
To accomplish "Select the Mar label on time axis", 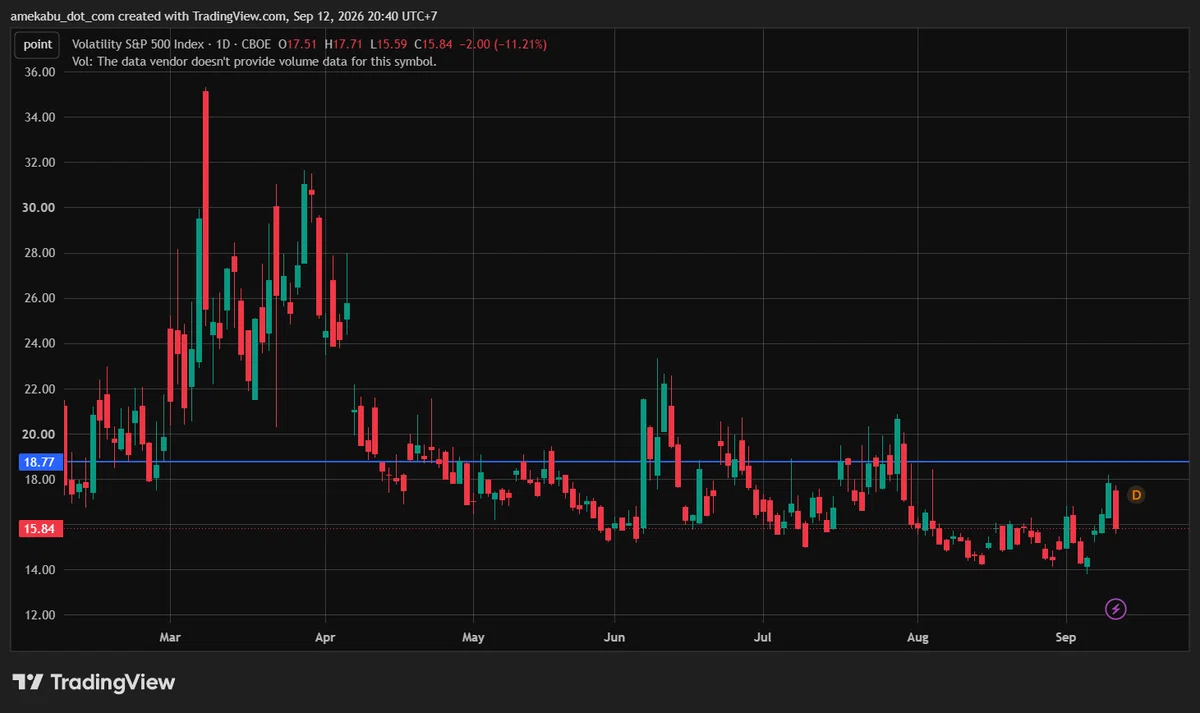I will click(170, 637).
